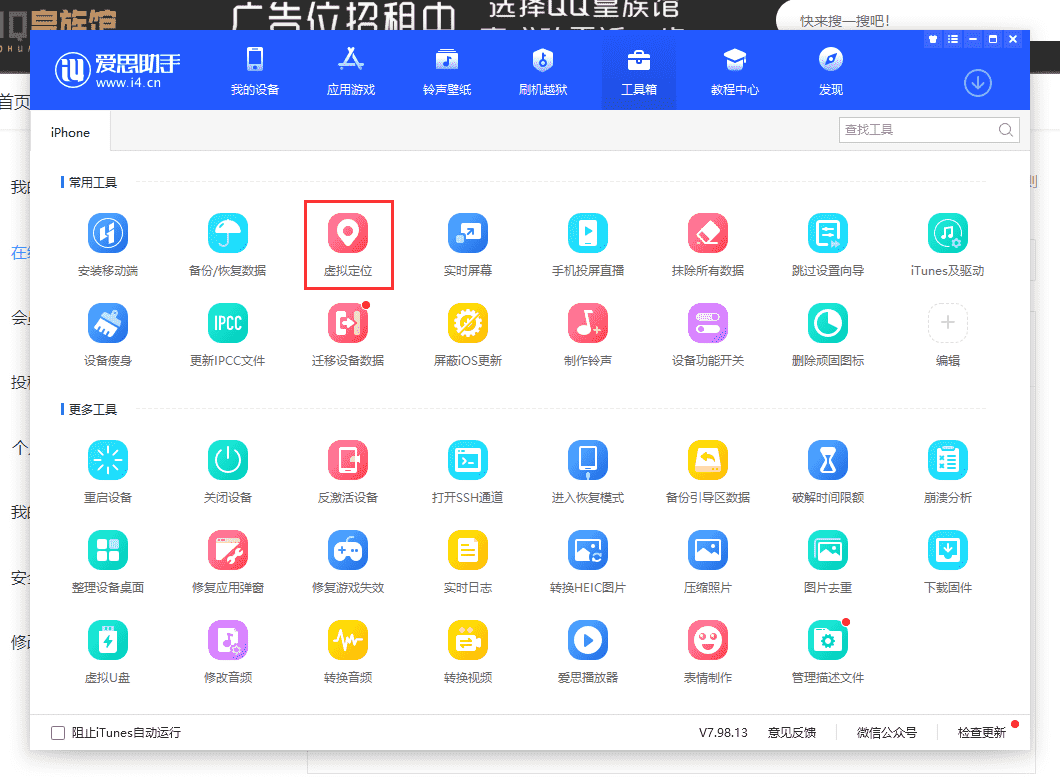Open the 实时屏幕 real-time screen tool
This screenshot has width=1060, height=780.
point(468,234)
